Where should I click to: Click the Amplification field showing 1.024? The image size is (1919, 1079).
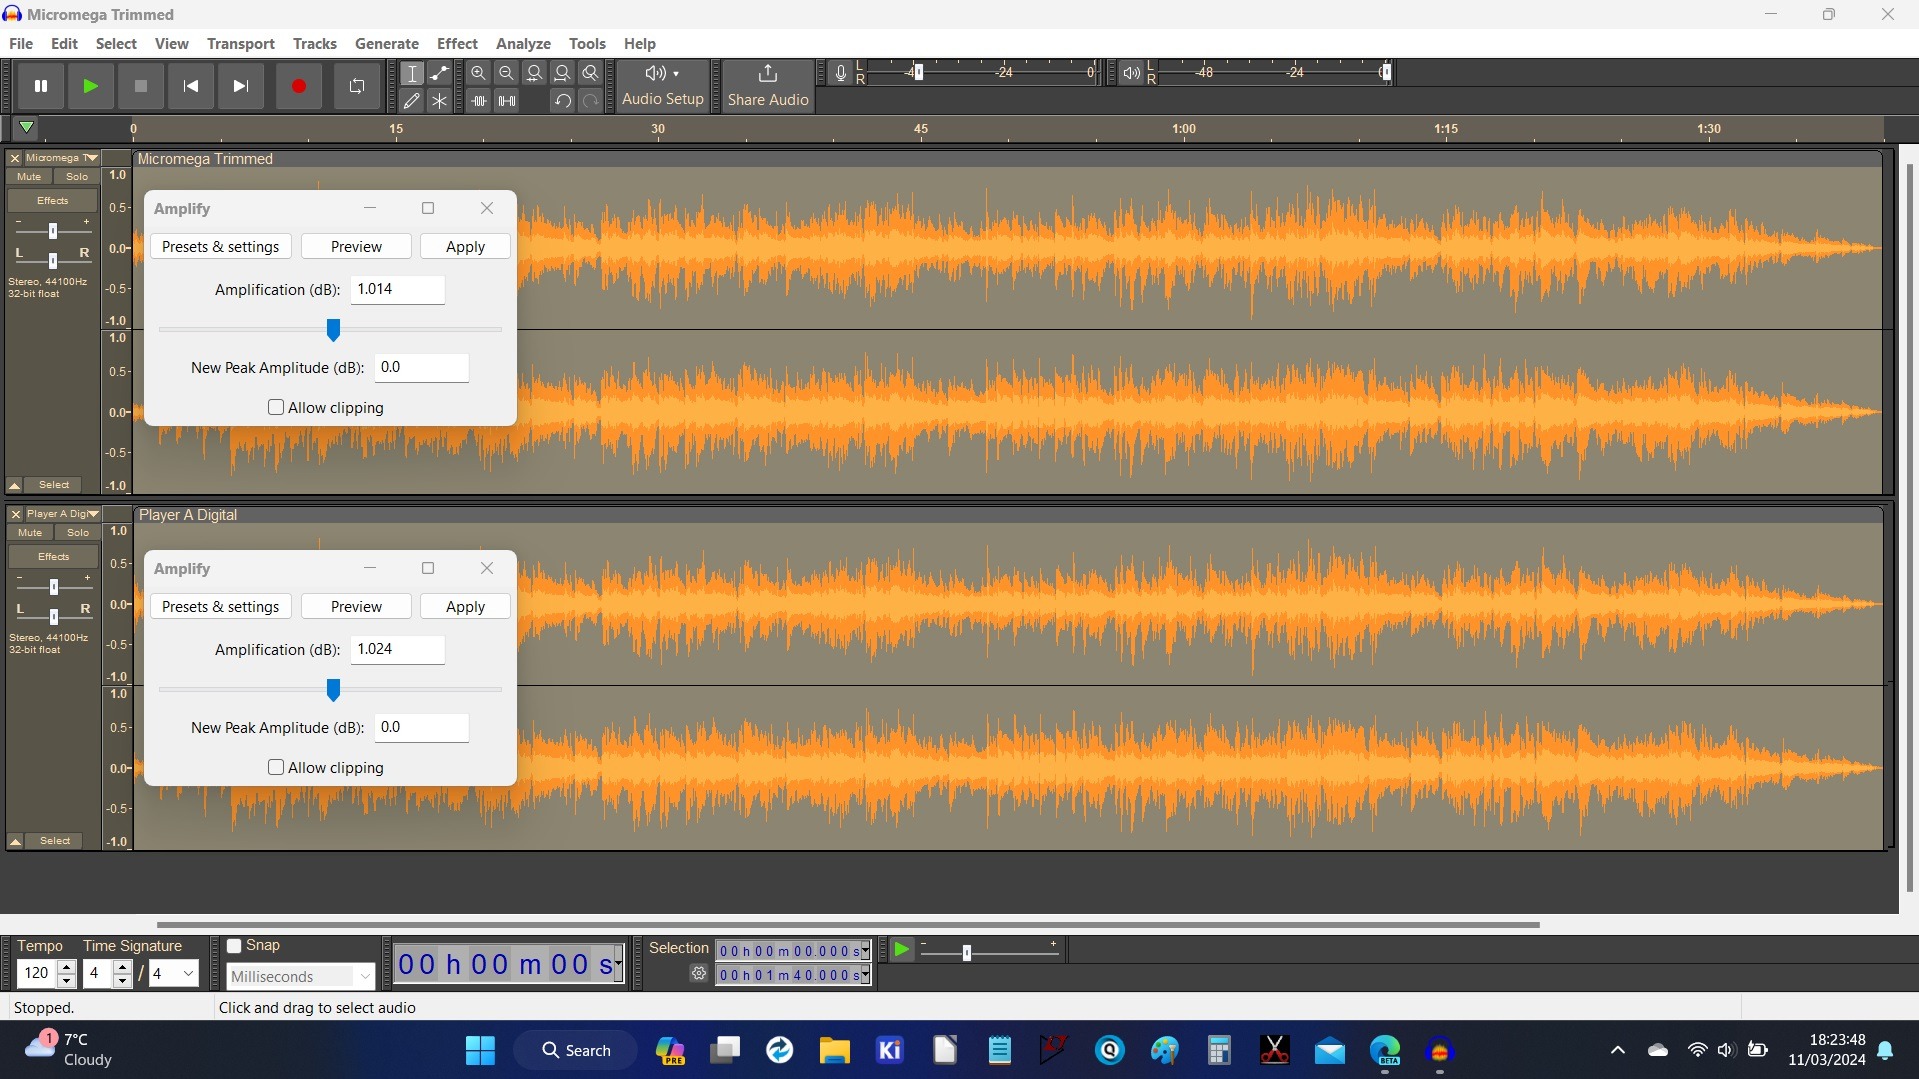pos(397,649)
